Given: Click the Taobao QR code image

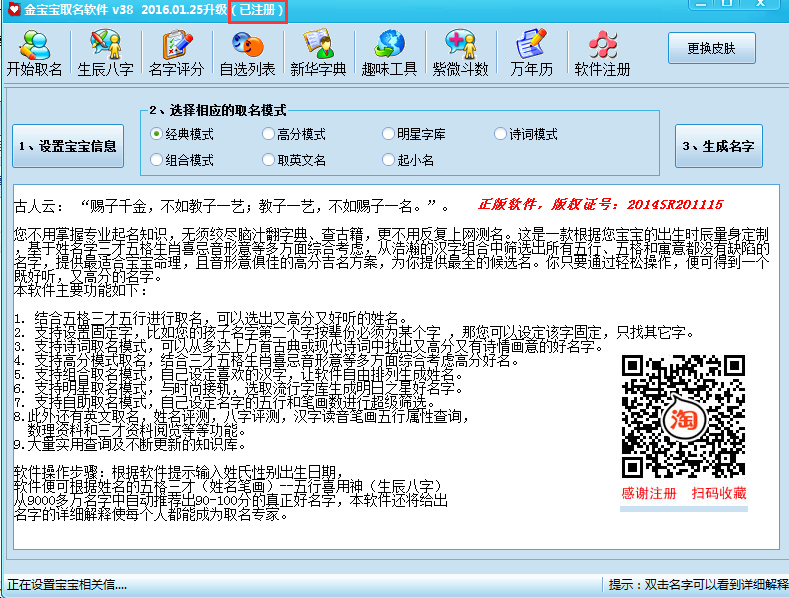Looking at the screenshot, I should [683, 415].
